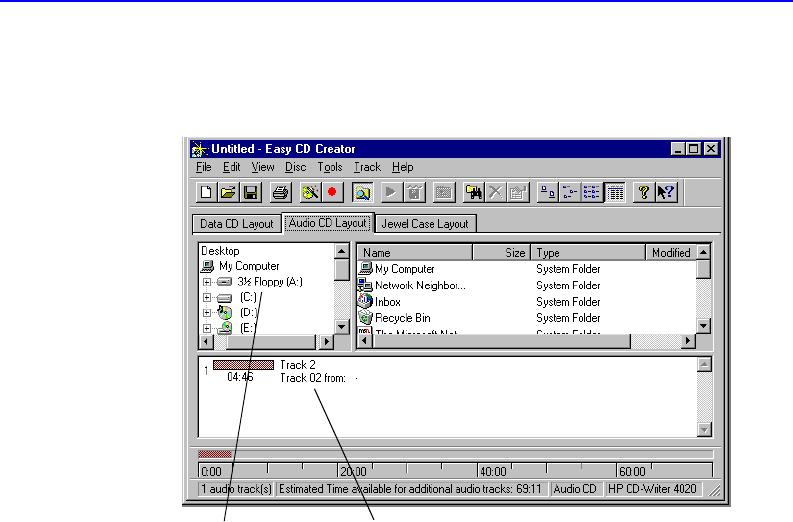The height and width of the screenshot is (522, 793).
Task: Select the 3½ Floppy (A:) tree item
Action: (x=270, y=282)
